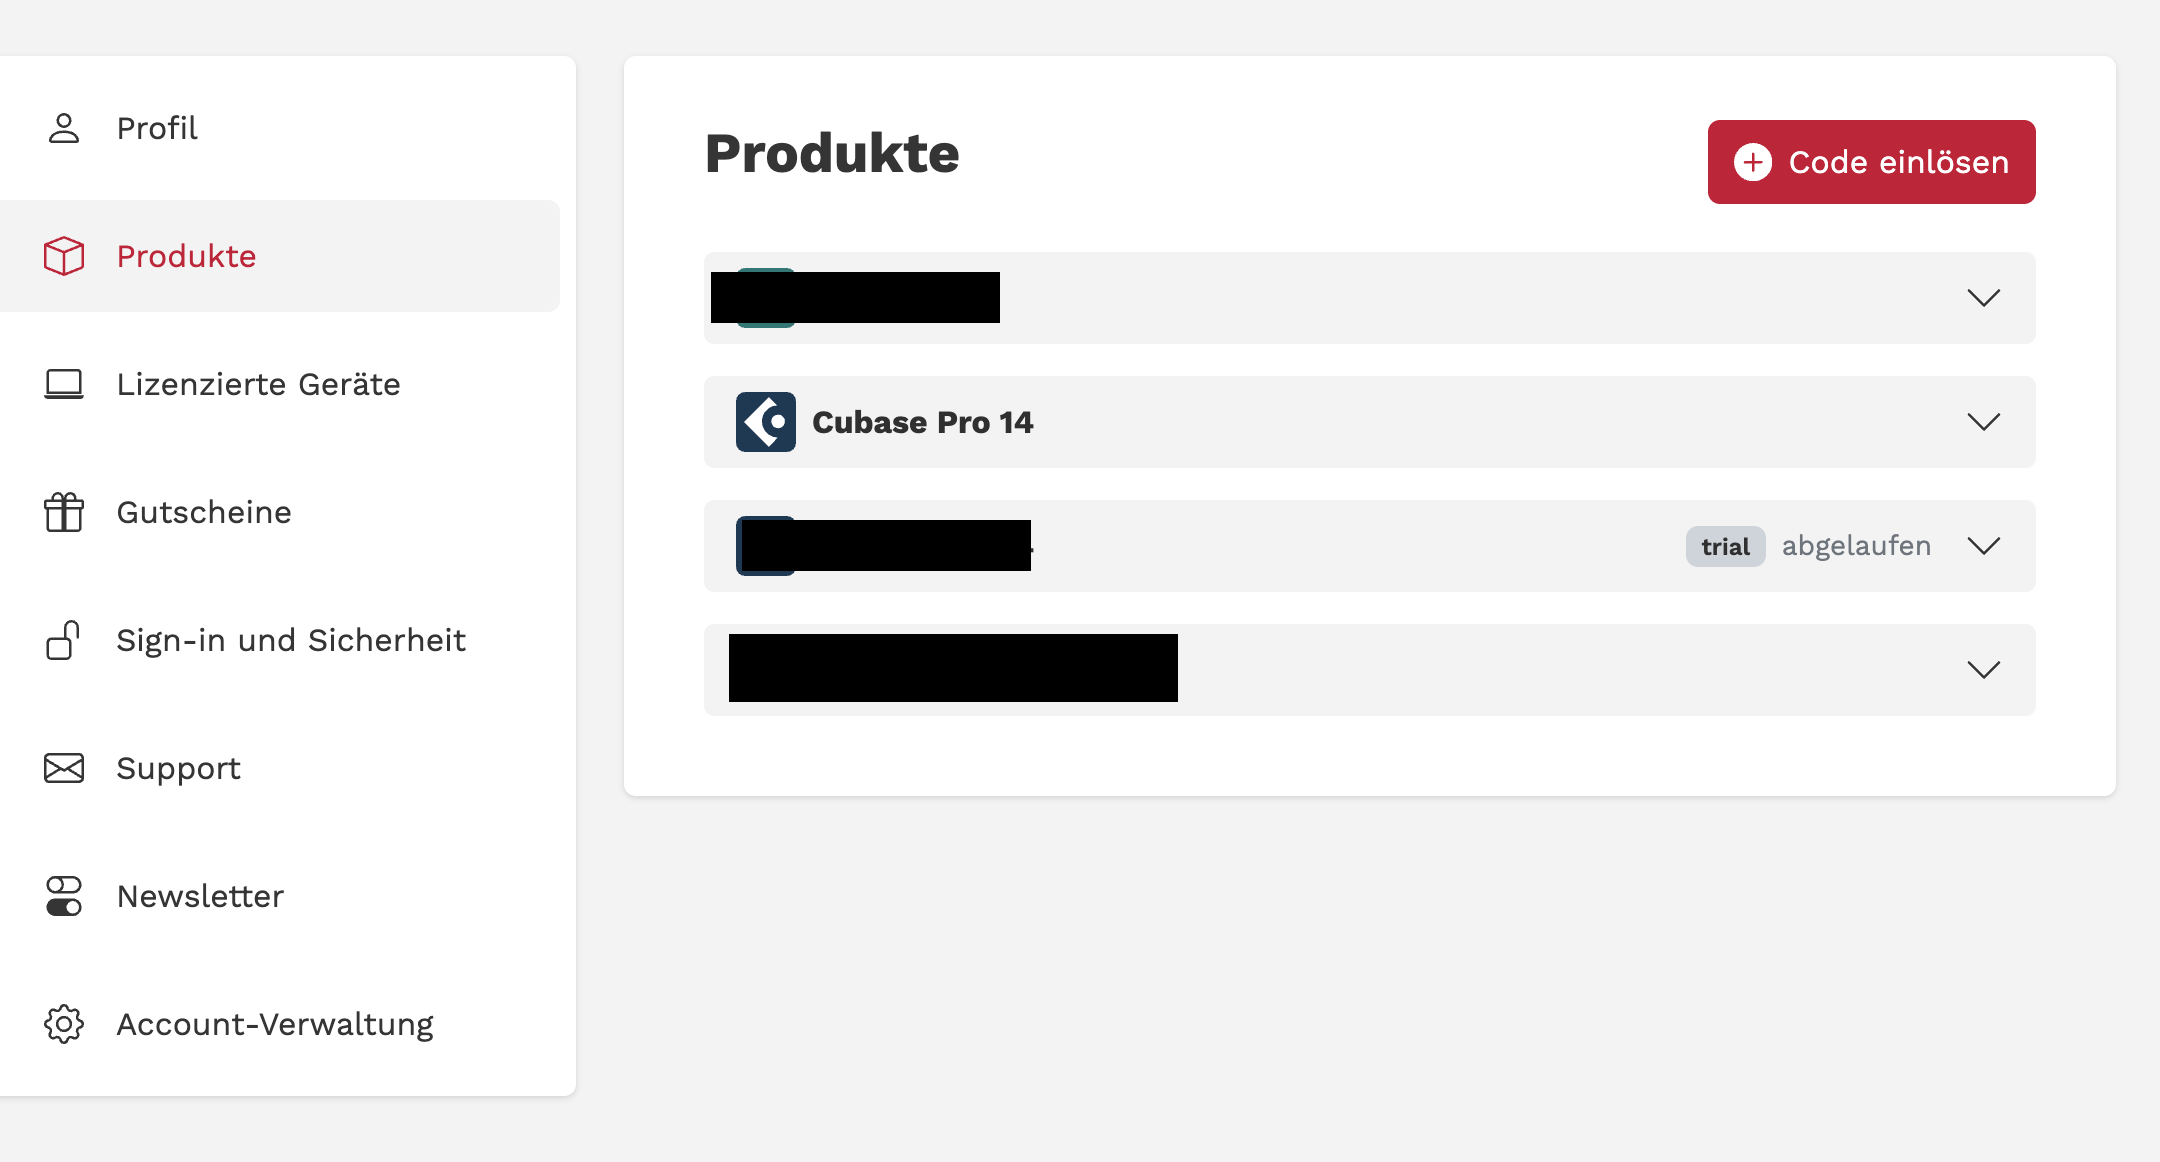The image size is (2160, 1162).
Task: Open the Profil section
Action: coord(156,128)
